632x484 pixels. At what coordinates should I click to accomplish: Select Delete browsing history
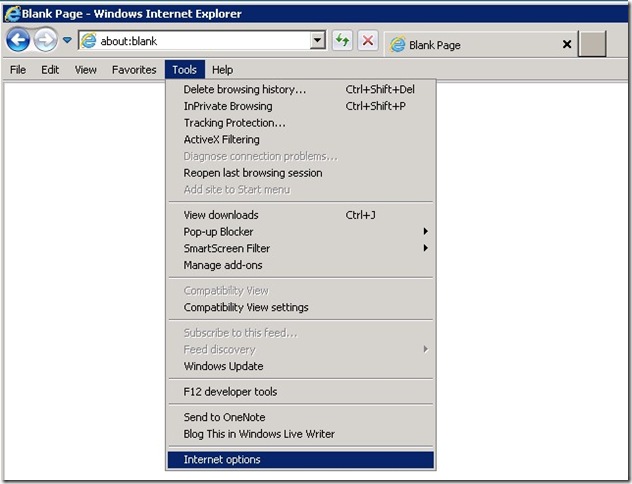pyautogui.click(x=245, y=90)
